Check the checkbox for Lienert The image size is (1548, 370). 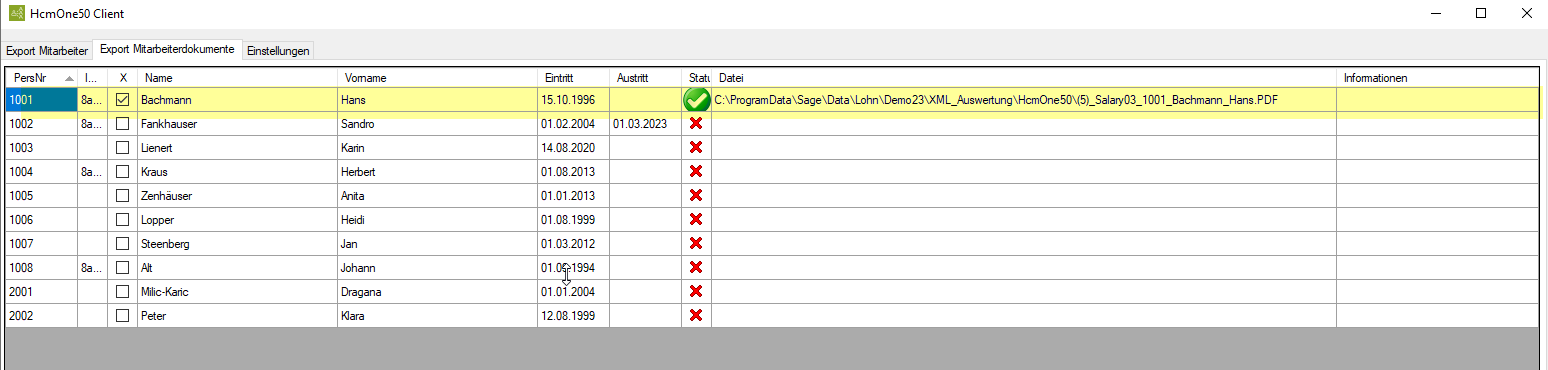(x=123, y=148)
